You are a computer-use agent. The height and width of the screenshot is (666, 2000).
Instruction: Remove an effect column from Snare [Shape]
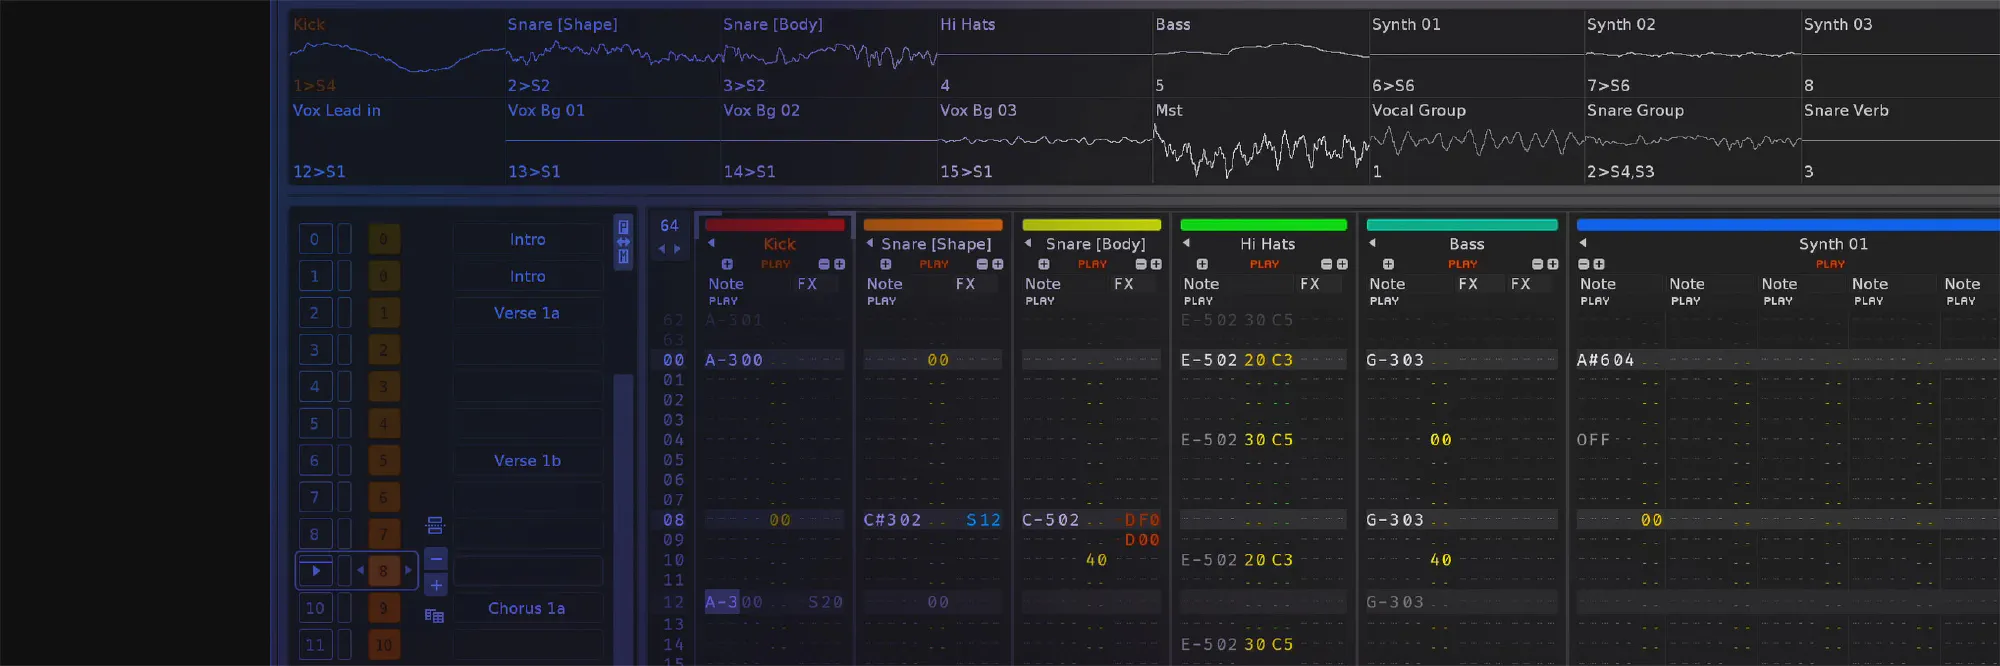[982, 264]
